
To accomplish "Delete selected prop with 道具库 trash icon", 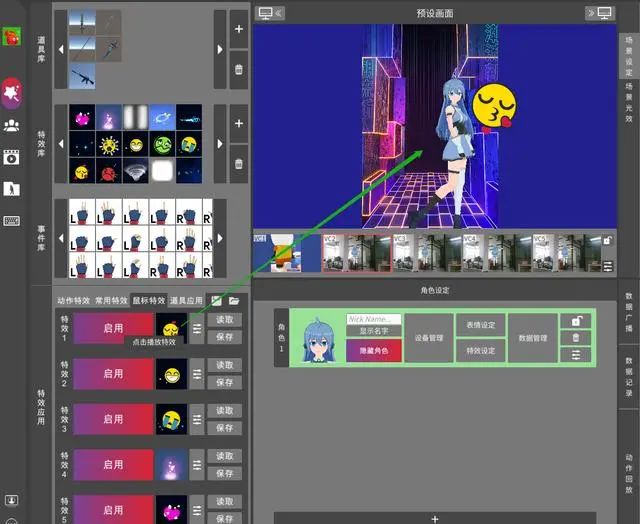I will [239, 70].
